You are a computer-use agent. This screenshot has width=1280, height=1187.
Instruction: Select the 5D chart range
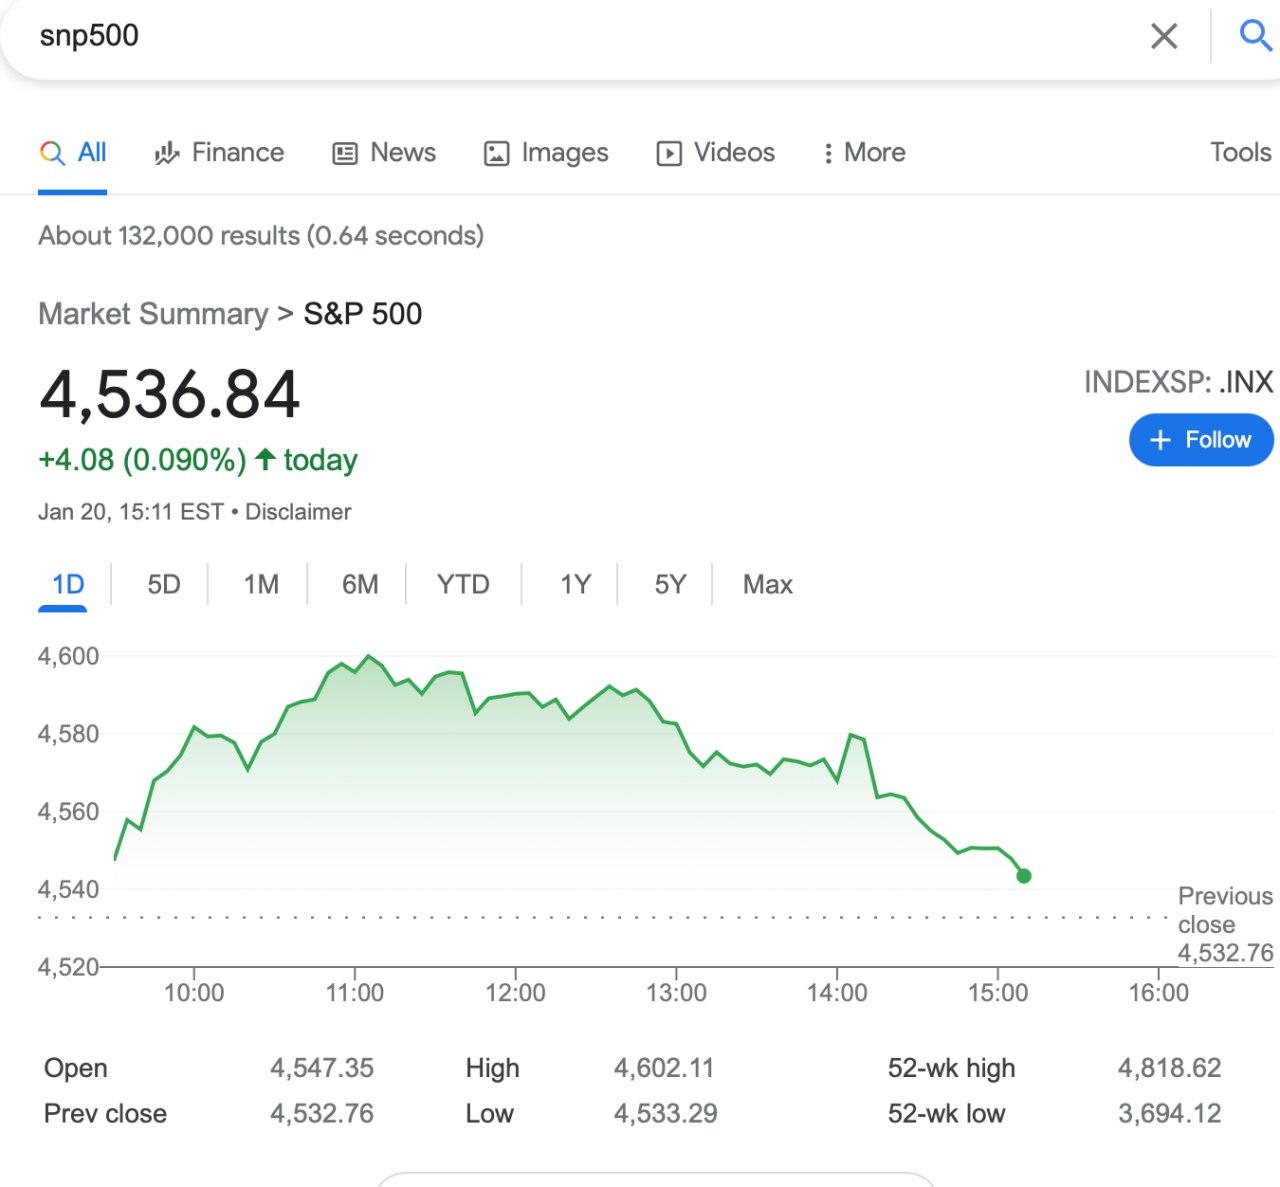coord(163,584)
